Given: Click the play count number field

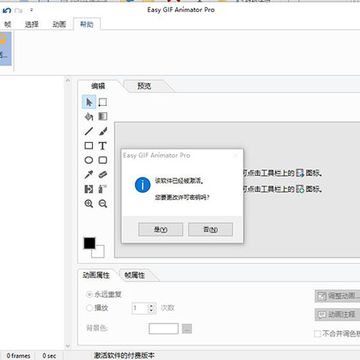Looking at the screenshot, I should 140,308.
